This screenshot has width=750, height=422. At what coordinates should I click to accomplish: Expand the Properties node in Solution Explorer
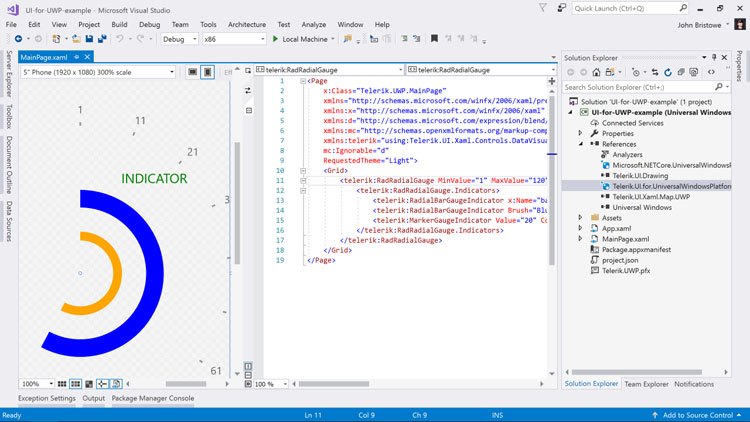tap(580, 133)
